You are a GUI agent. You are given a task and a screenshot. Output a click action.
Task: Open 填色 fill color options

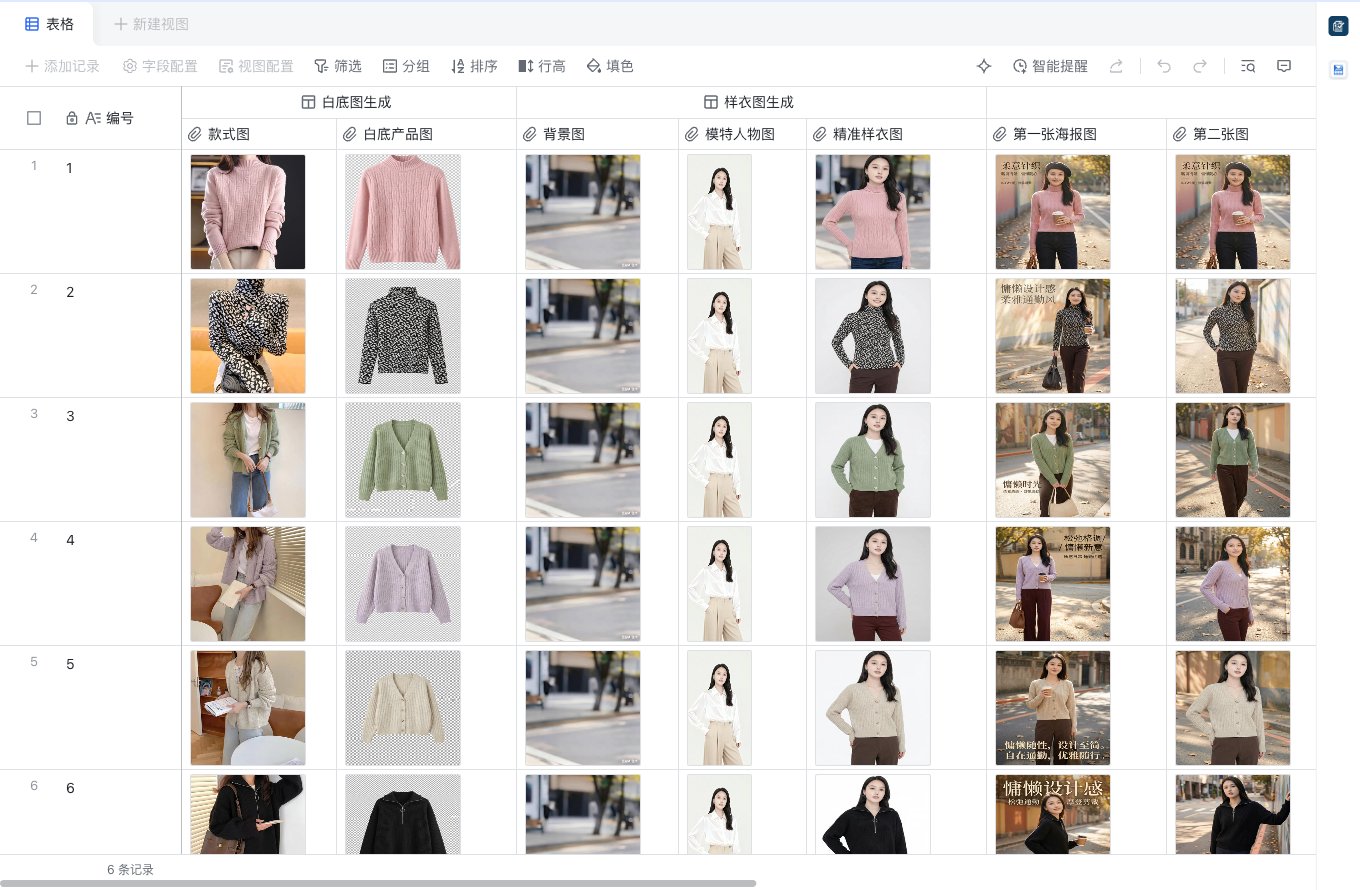610,66
